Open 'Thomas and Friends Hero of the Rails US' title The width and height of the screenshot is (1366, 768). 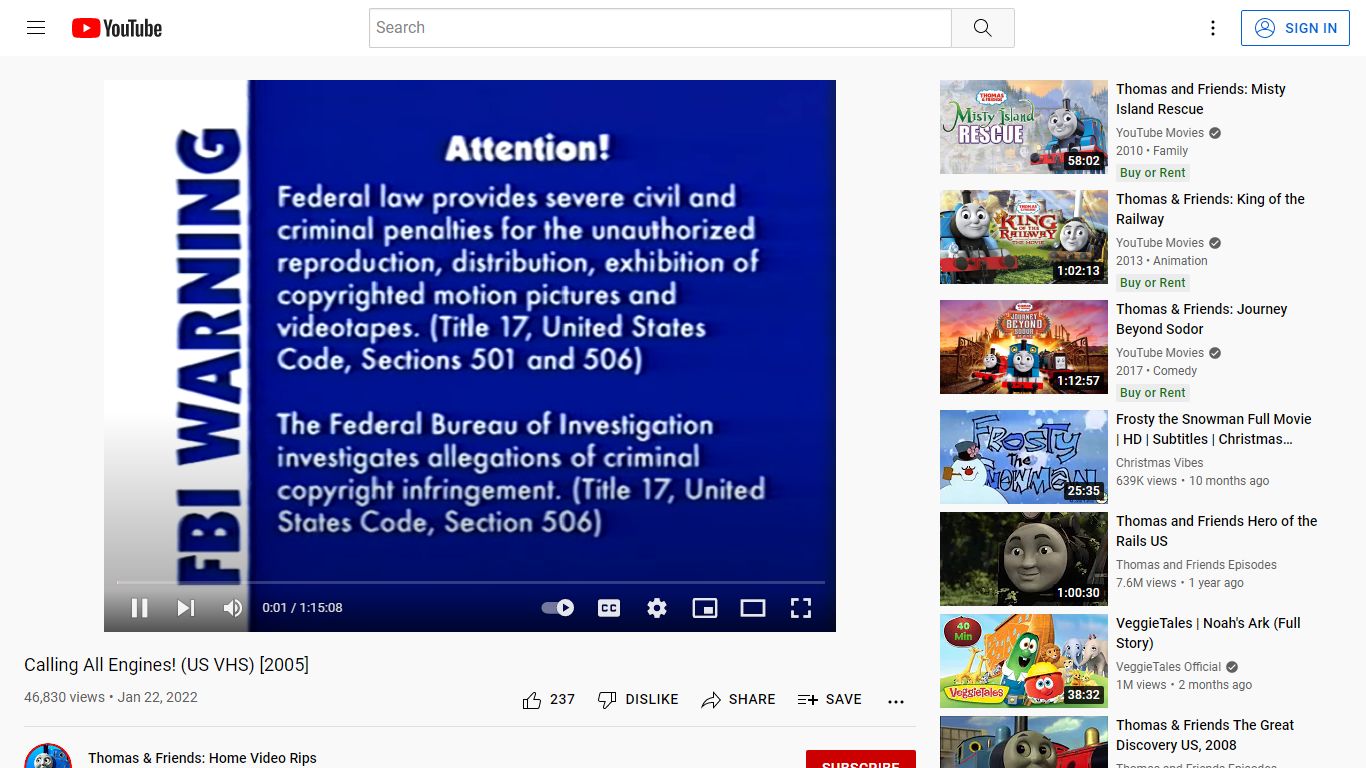tap(1216, 531)
